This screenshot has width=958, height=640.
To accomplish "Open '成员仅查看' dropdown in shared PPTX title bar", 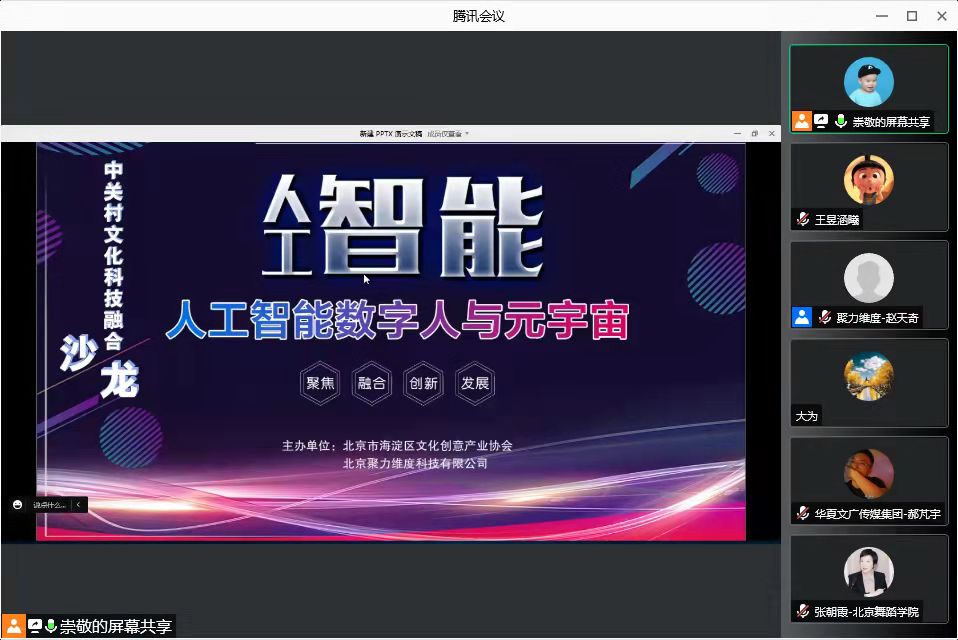I will [448, 134].
